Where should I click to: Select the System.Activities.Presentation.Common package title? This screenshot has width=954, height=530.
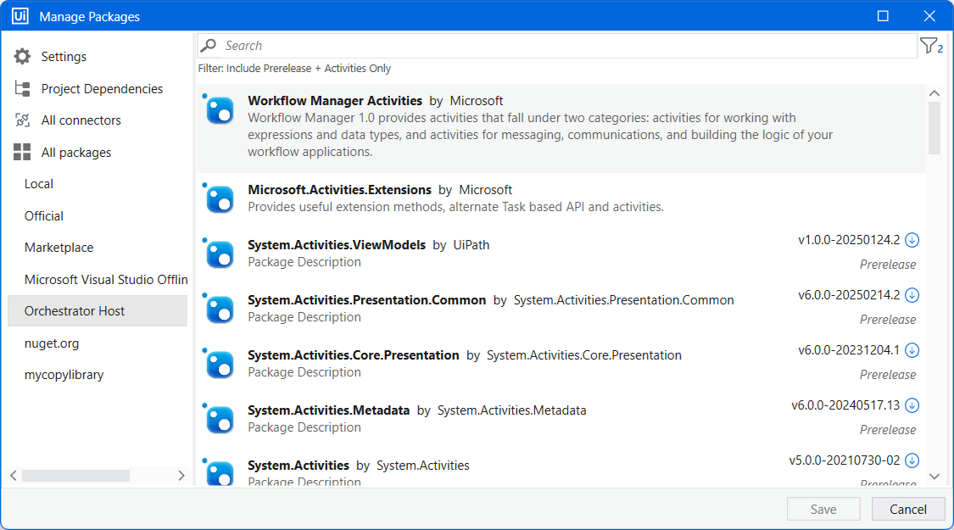point(367,300)
